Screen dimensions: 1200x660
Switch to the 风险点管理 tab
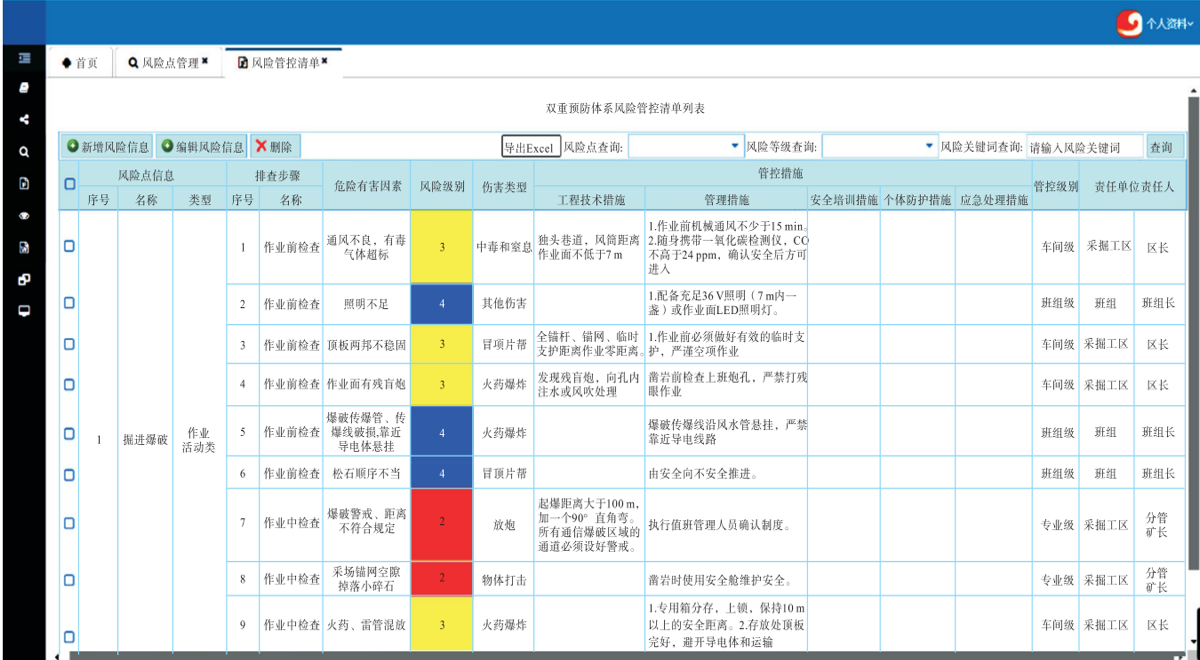[163, 63]
